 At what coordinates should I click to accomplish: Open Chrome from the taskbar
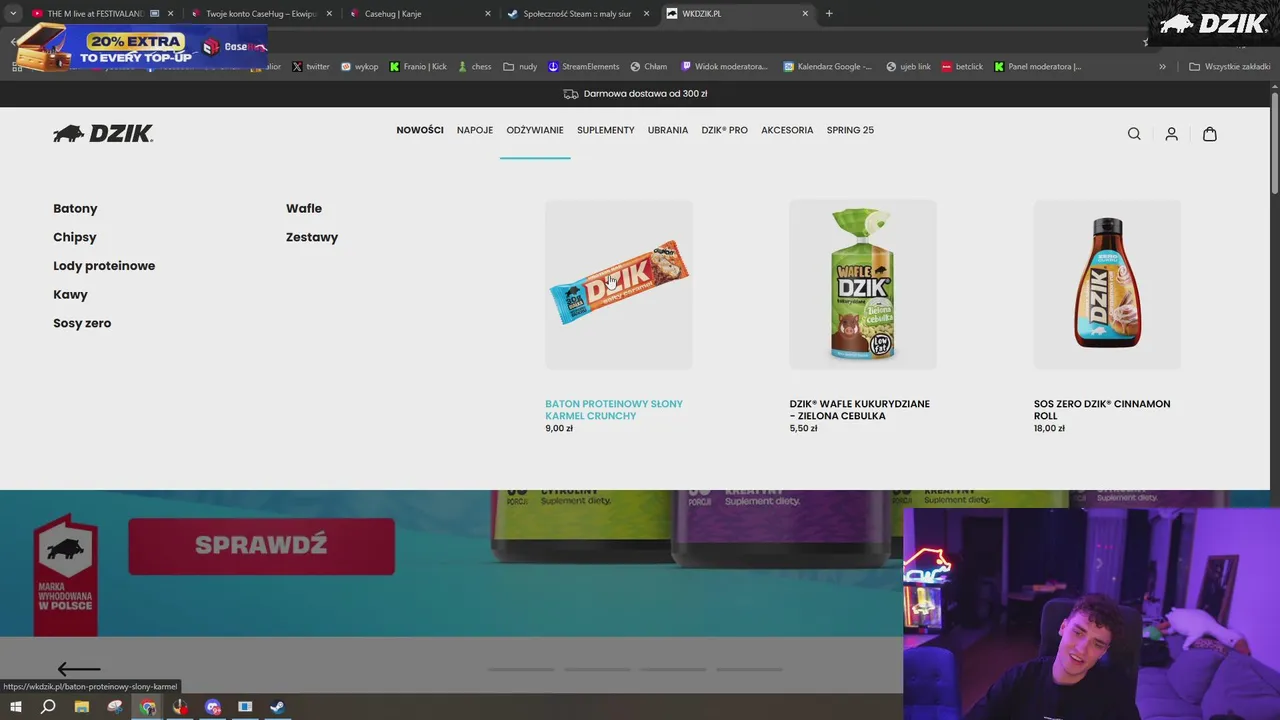[148, 707]
